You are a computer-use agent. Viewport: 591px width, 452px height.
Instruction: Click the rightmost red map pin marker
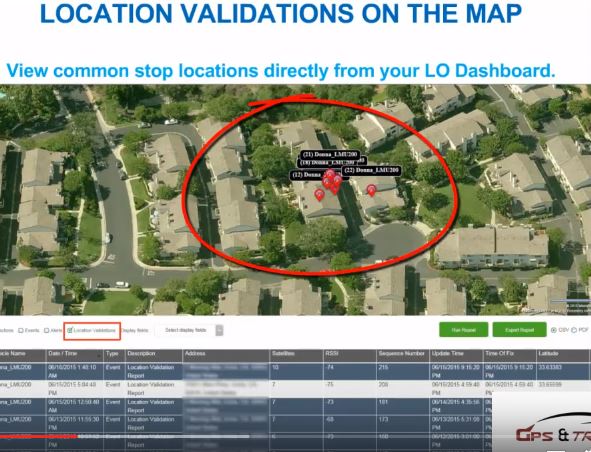371,190
